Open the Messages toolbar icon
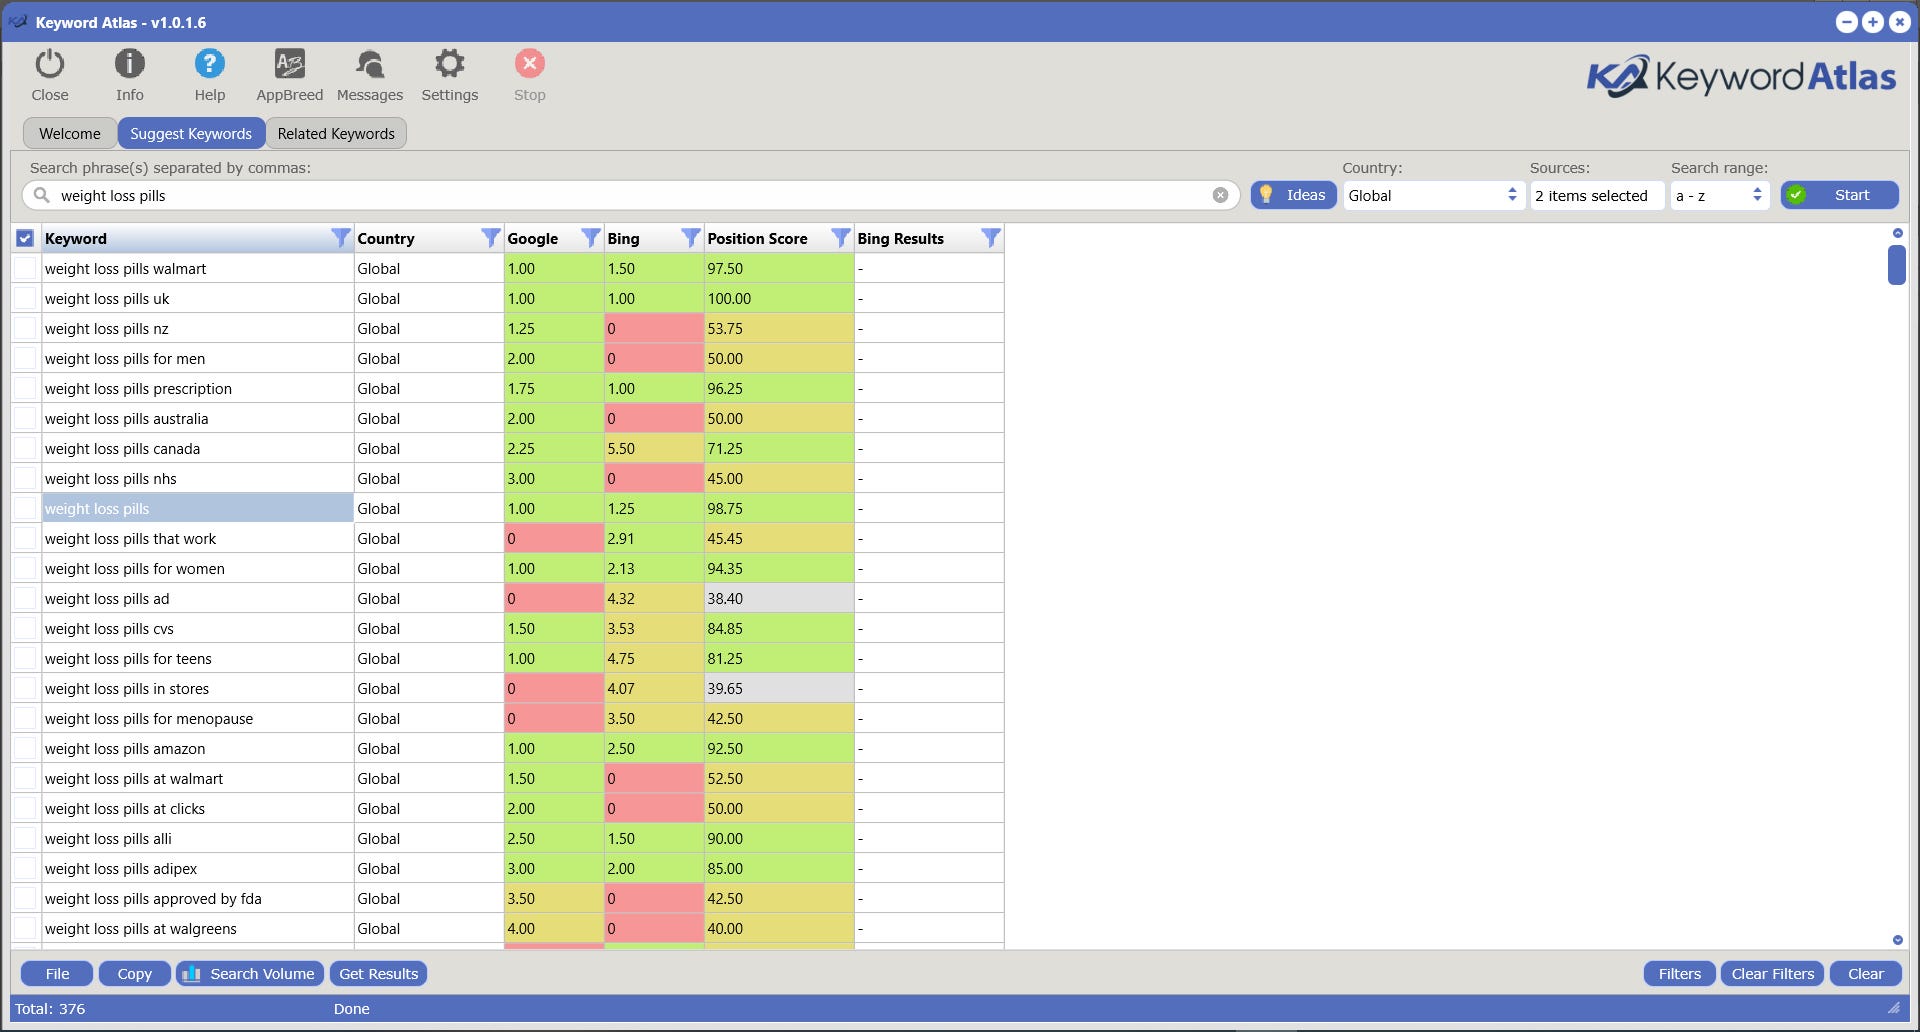 [x=369, y=64]
